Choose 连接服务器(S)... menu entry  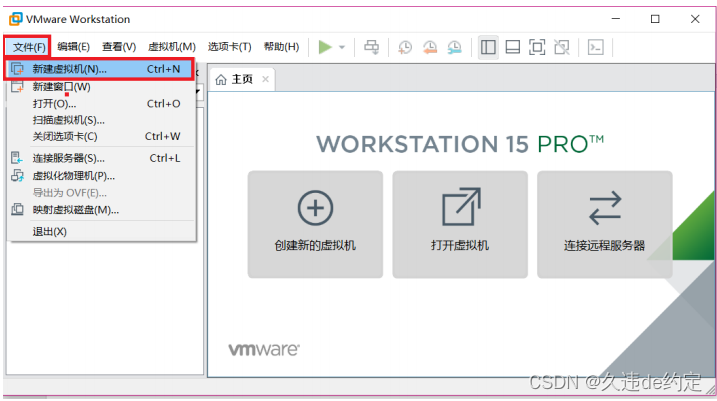(102, 158)
